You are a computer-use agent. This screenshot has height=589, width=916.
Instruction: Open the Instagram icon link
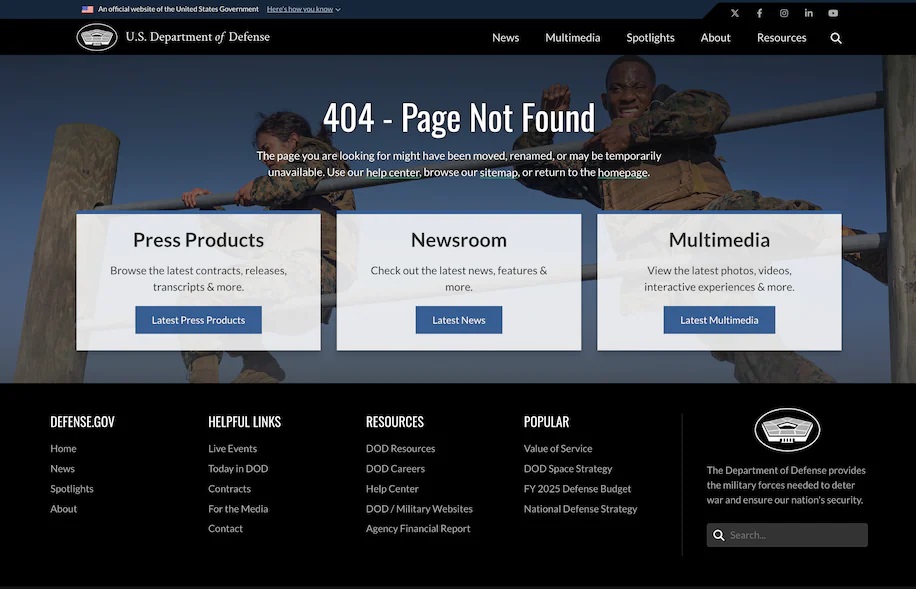pos(784,13)
